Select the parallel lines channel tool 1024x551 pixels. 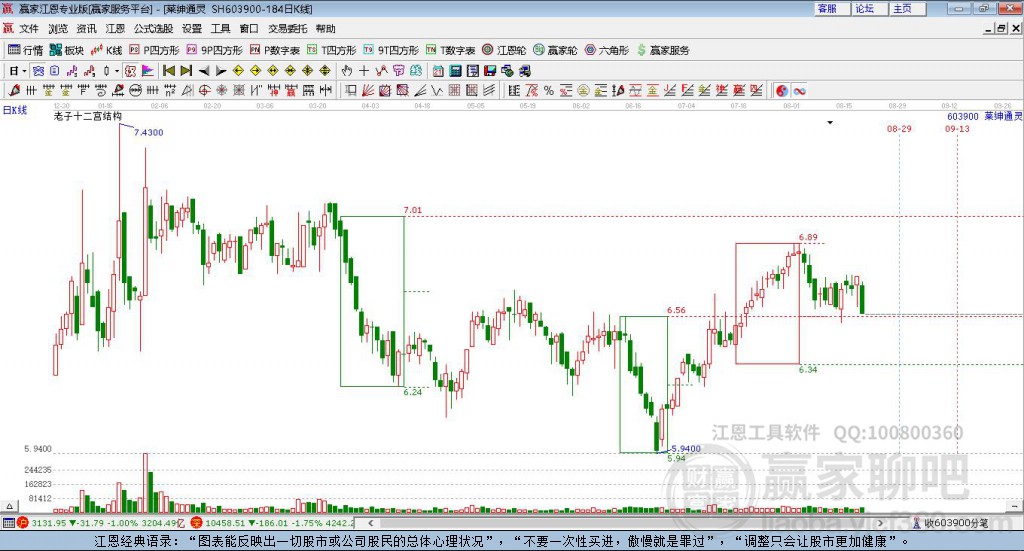[490, 90]
